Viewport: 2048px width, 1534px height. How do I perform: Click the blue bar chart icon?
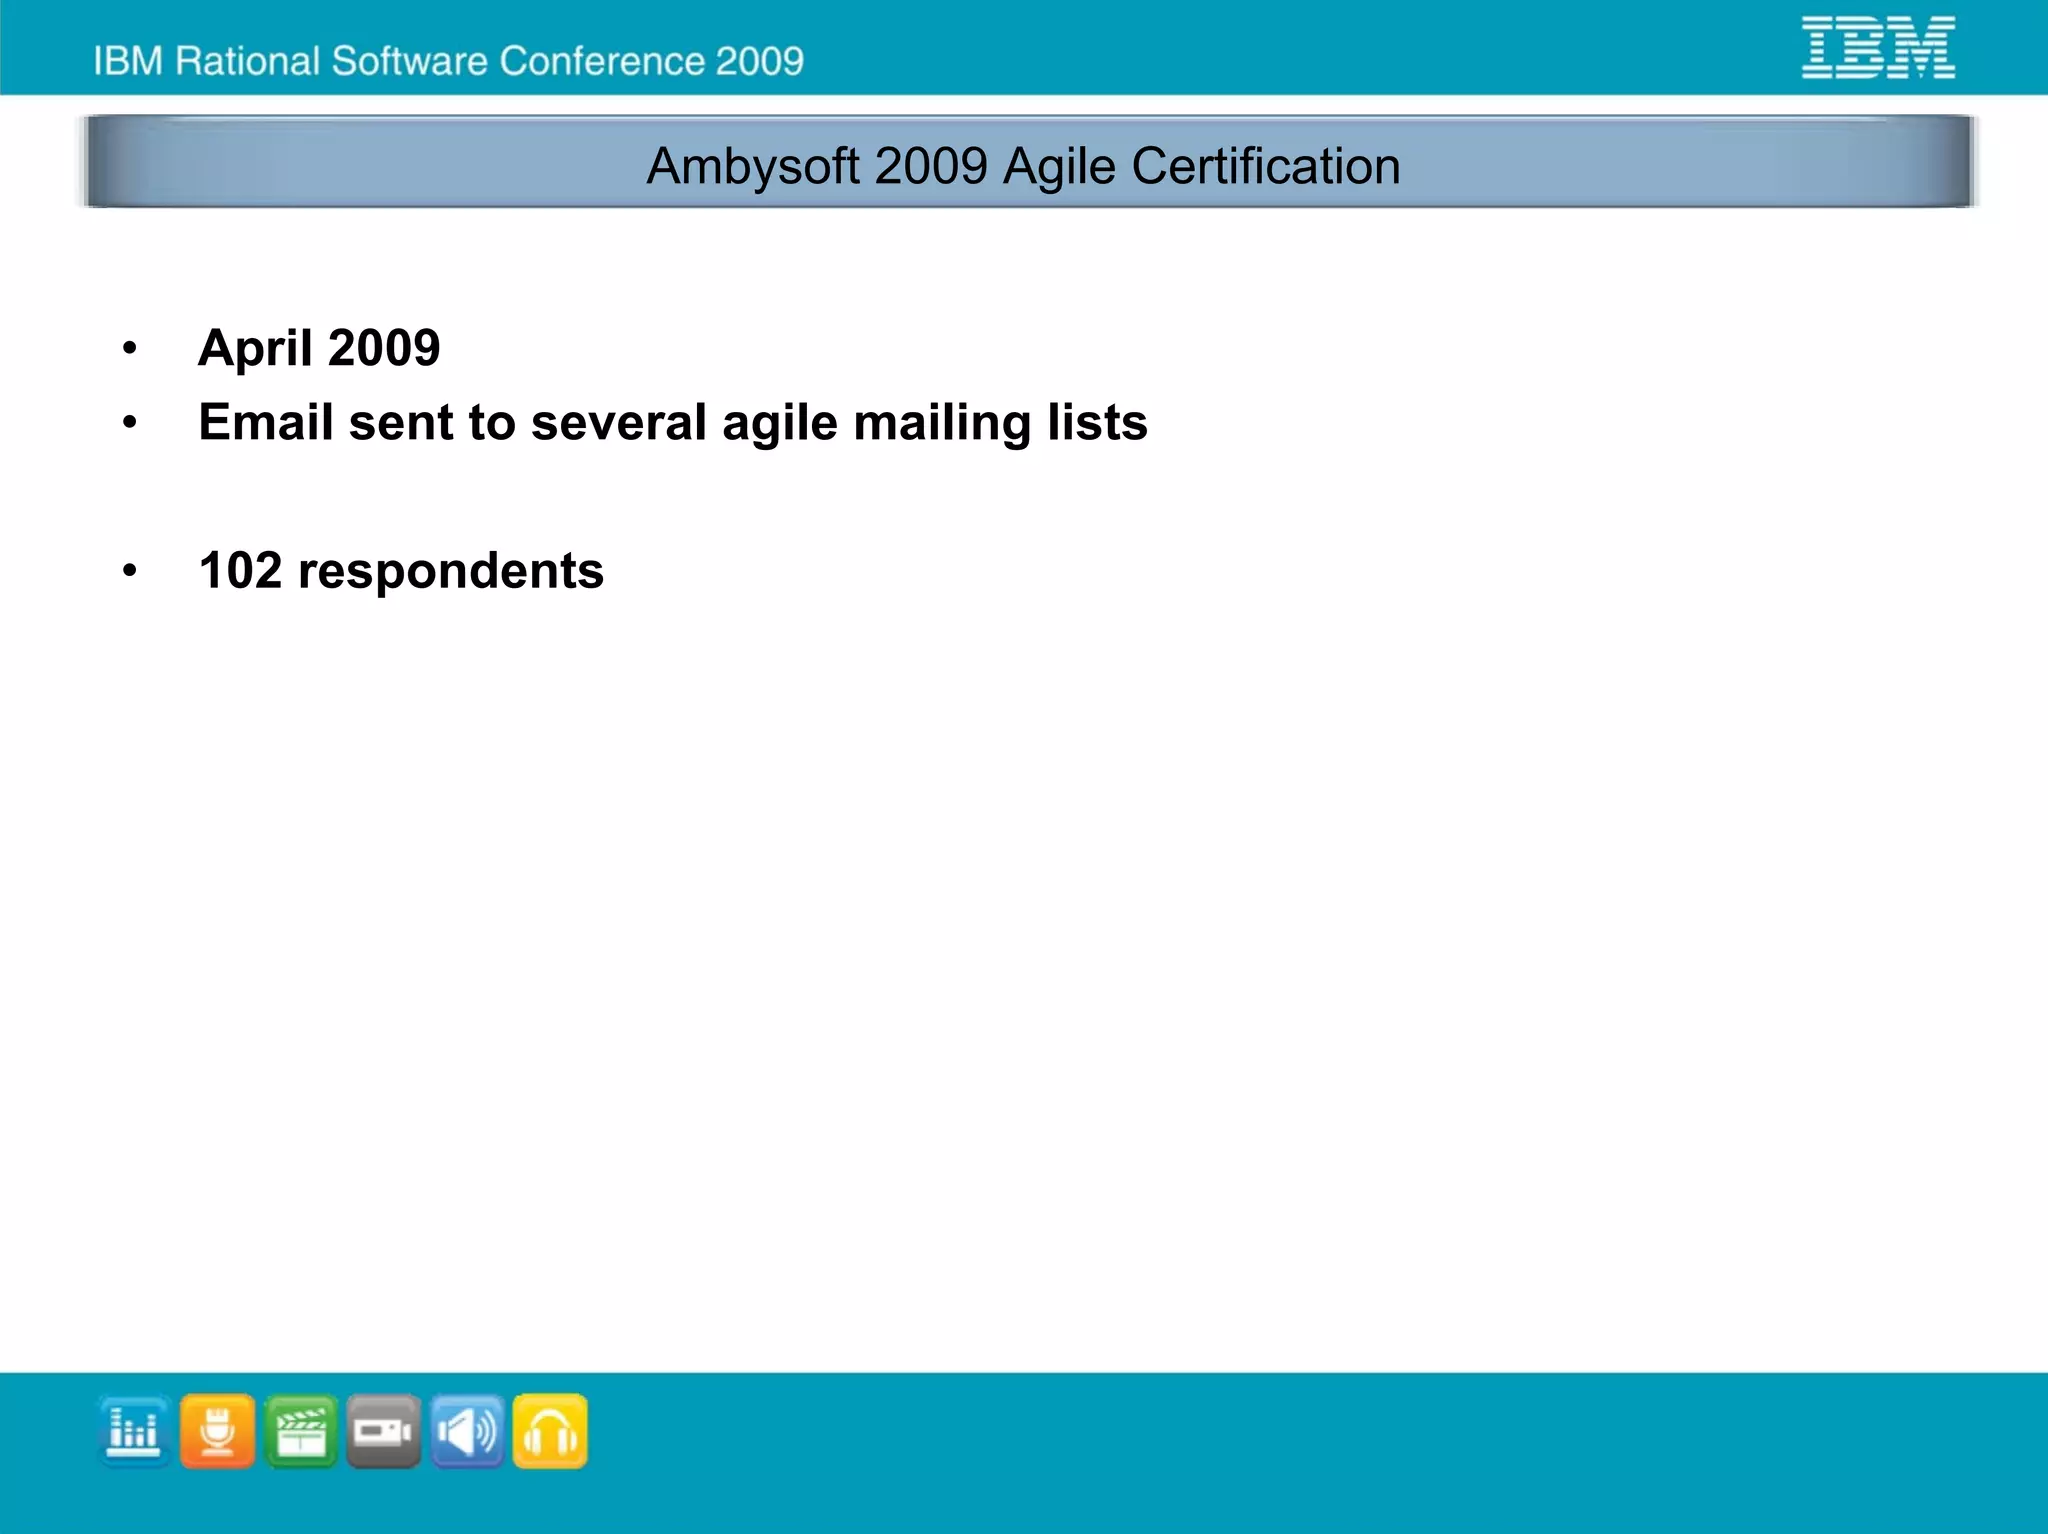tap(134, 1431)
